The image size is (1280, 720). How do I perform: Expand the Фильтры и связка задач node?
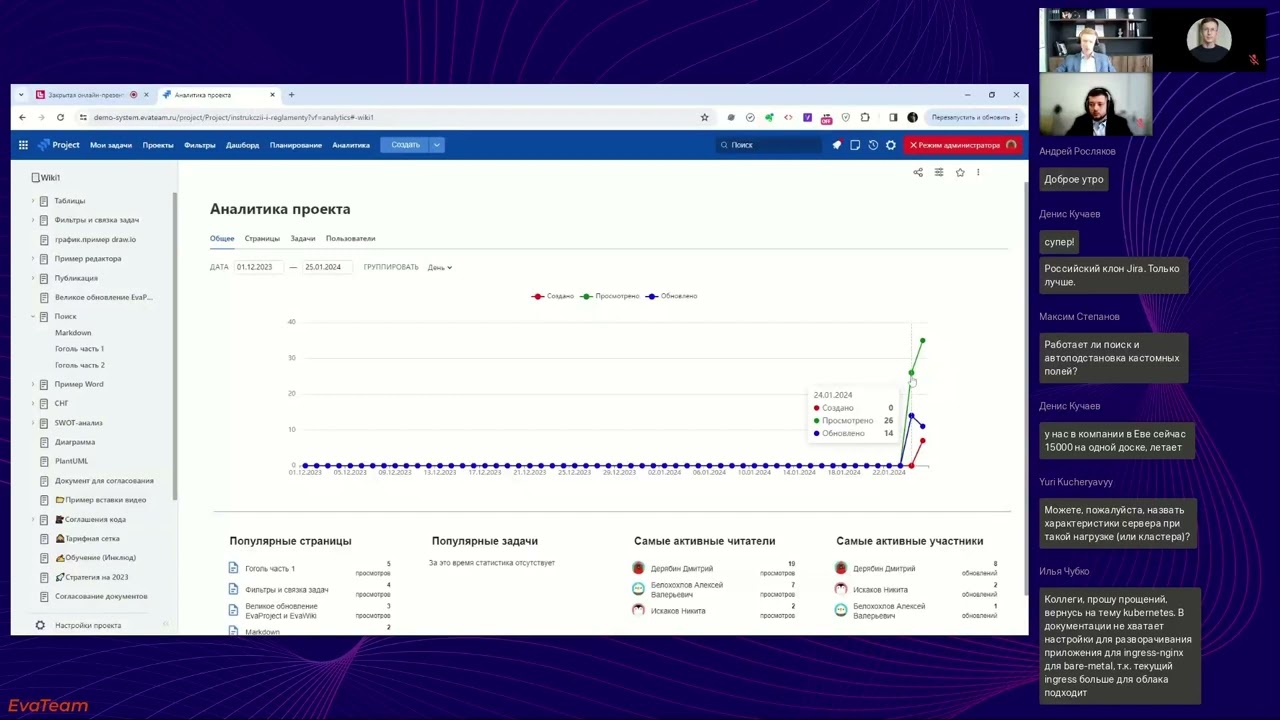point(32,220)
